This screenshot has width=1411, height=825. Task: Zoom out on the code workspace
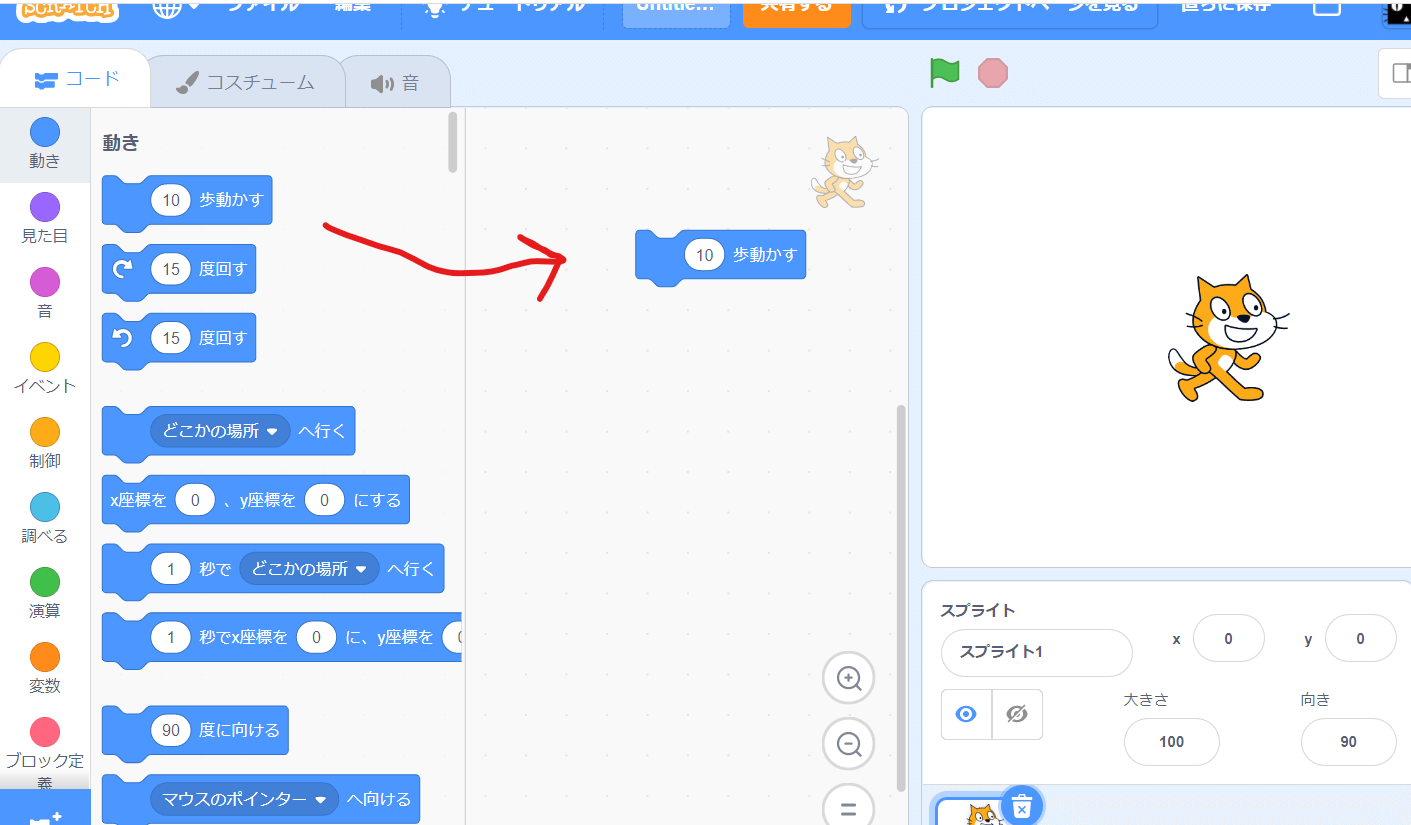point(849,744)
